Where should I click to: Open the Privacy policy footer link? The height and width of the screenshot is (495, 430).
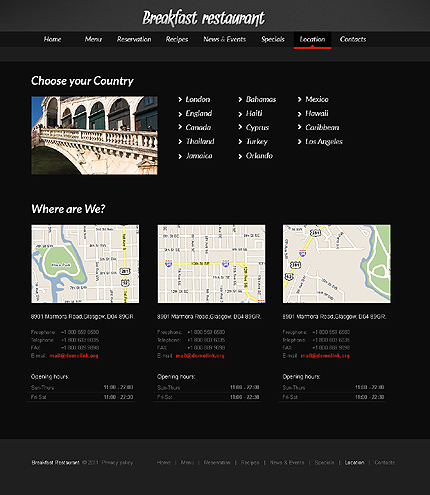click(117, 462)
